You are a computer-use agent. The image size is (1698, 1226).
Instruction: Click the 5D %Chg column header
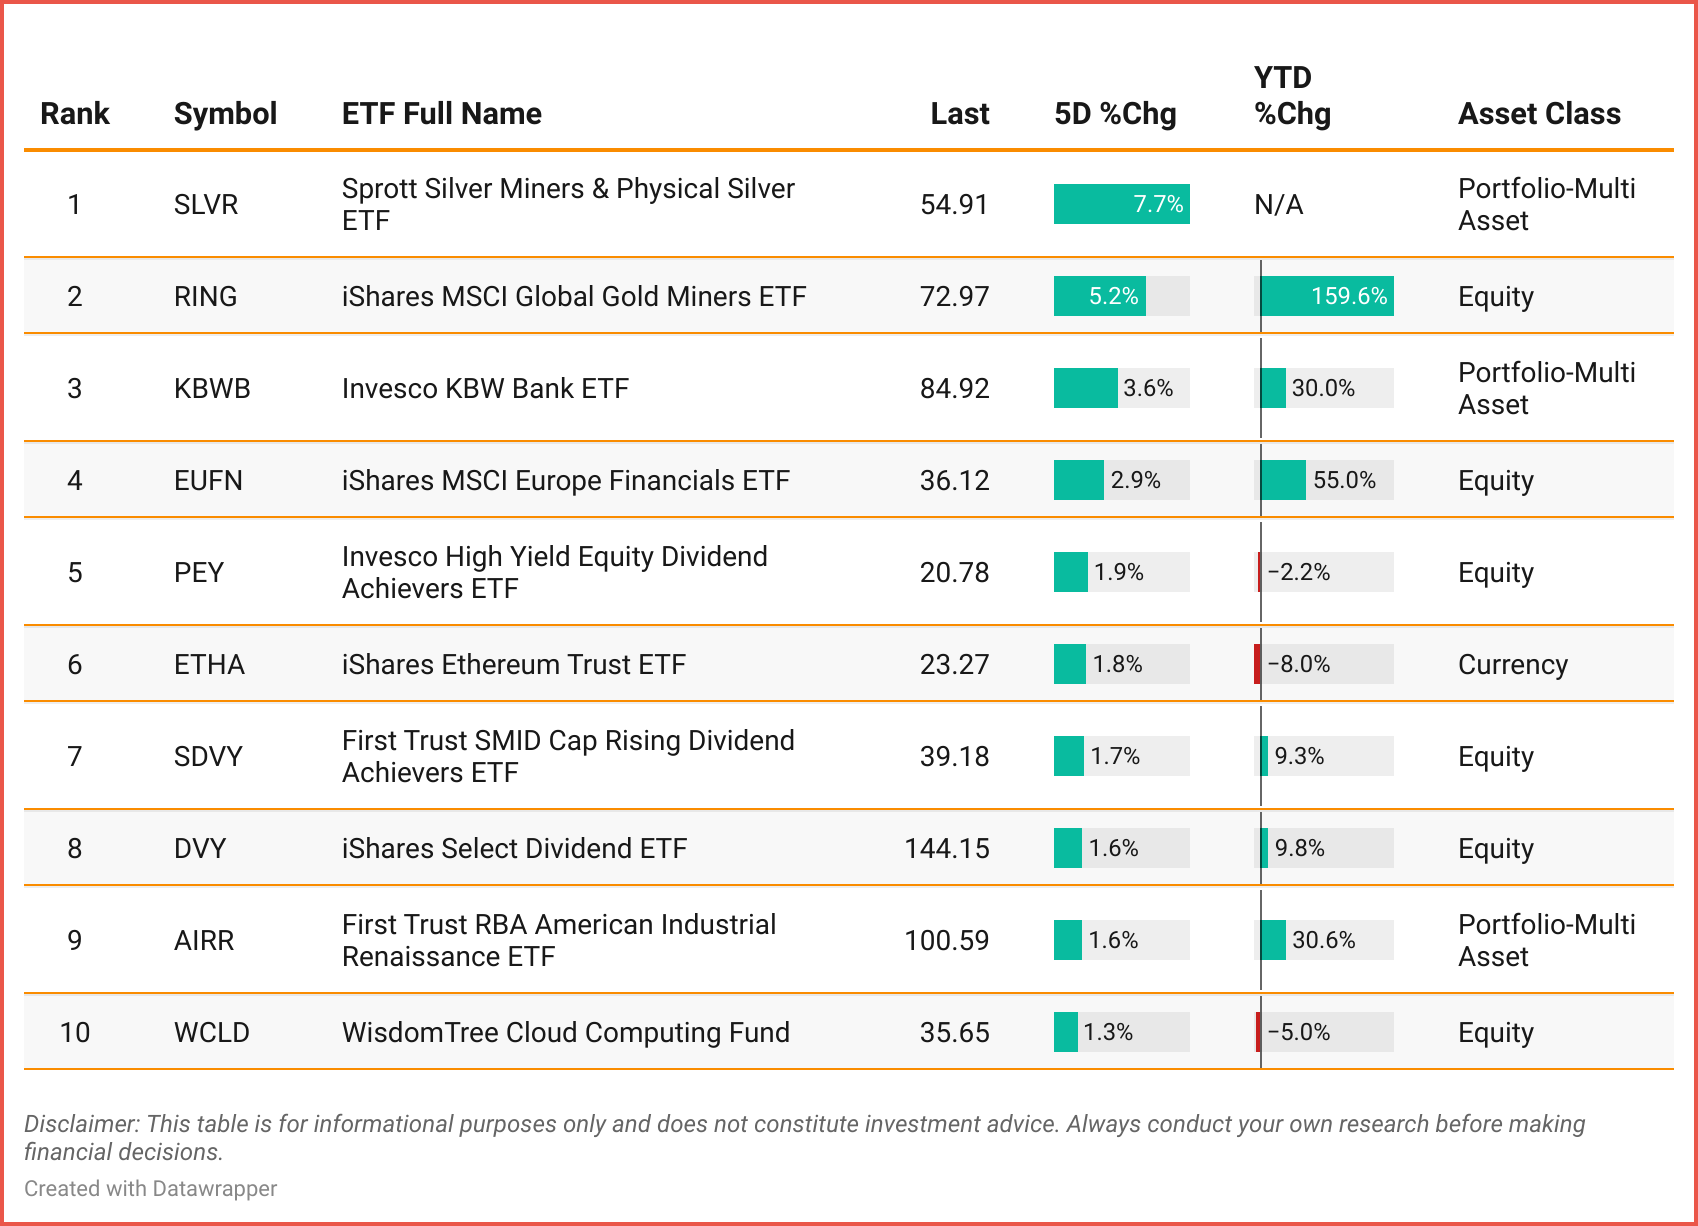(x=1115, y=114)
